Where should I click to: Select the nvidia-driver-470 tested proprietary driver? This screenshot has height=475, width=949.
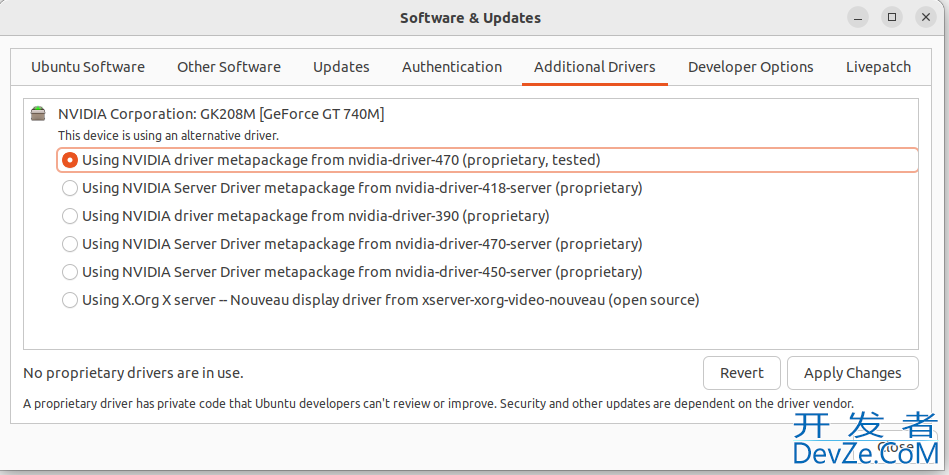(70, 160)
